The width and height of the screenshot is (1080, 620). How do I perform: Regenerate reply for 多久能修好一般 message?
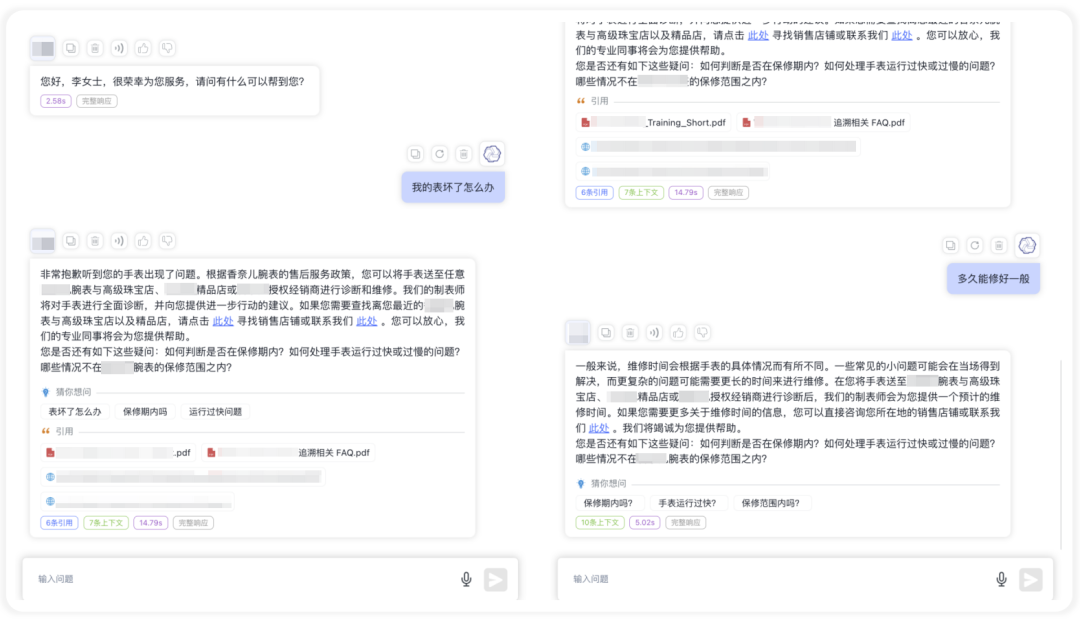pos(975,246)
